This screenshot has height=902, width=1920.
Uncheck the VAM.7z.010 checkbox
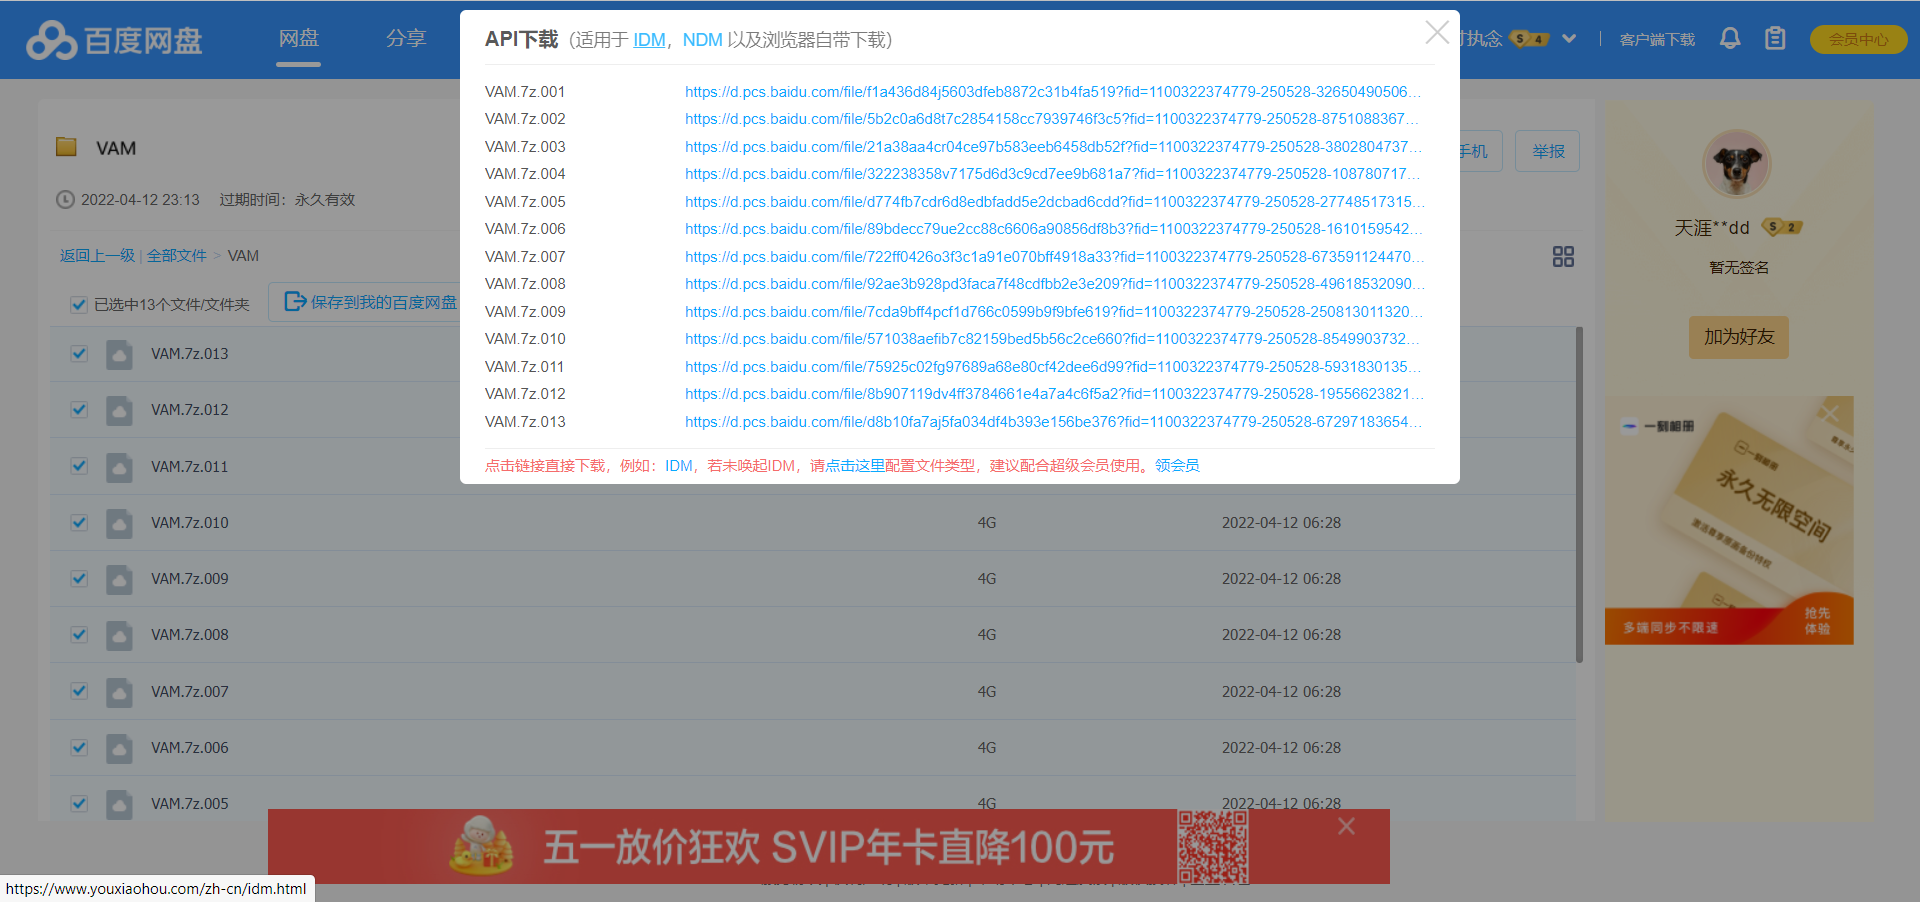80,523
